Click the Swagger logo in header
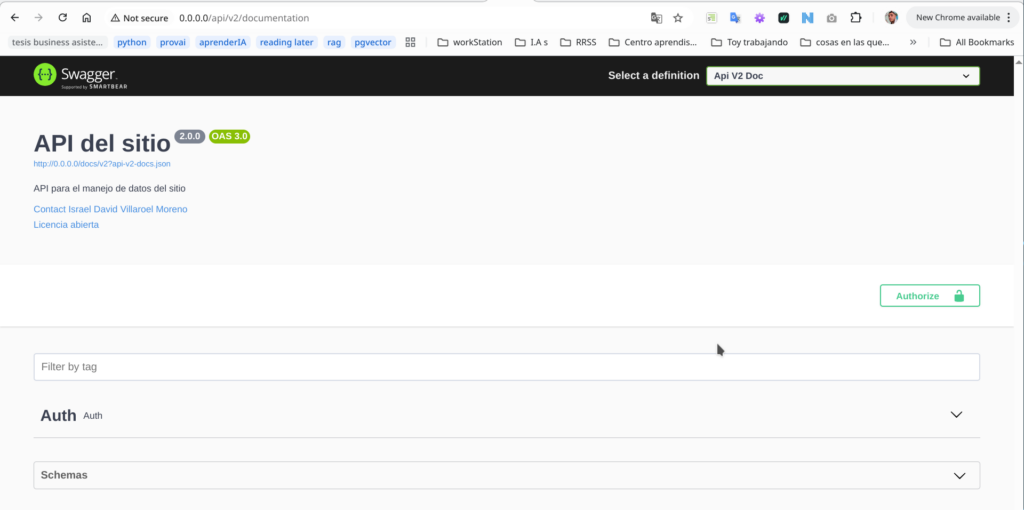The image size is (1024, 510). [x=74, y=75]
